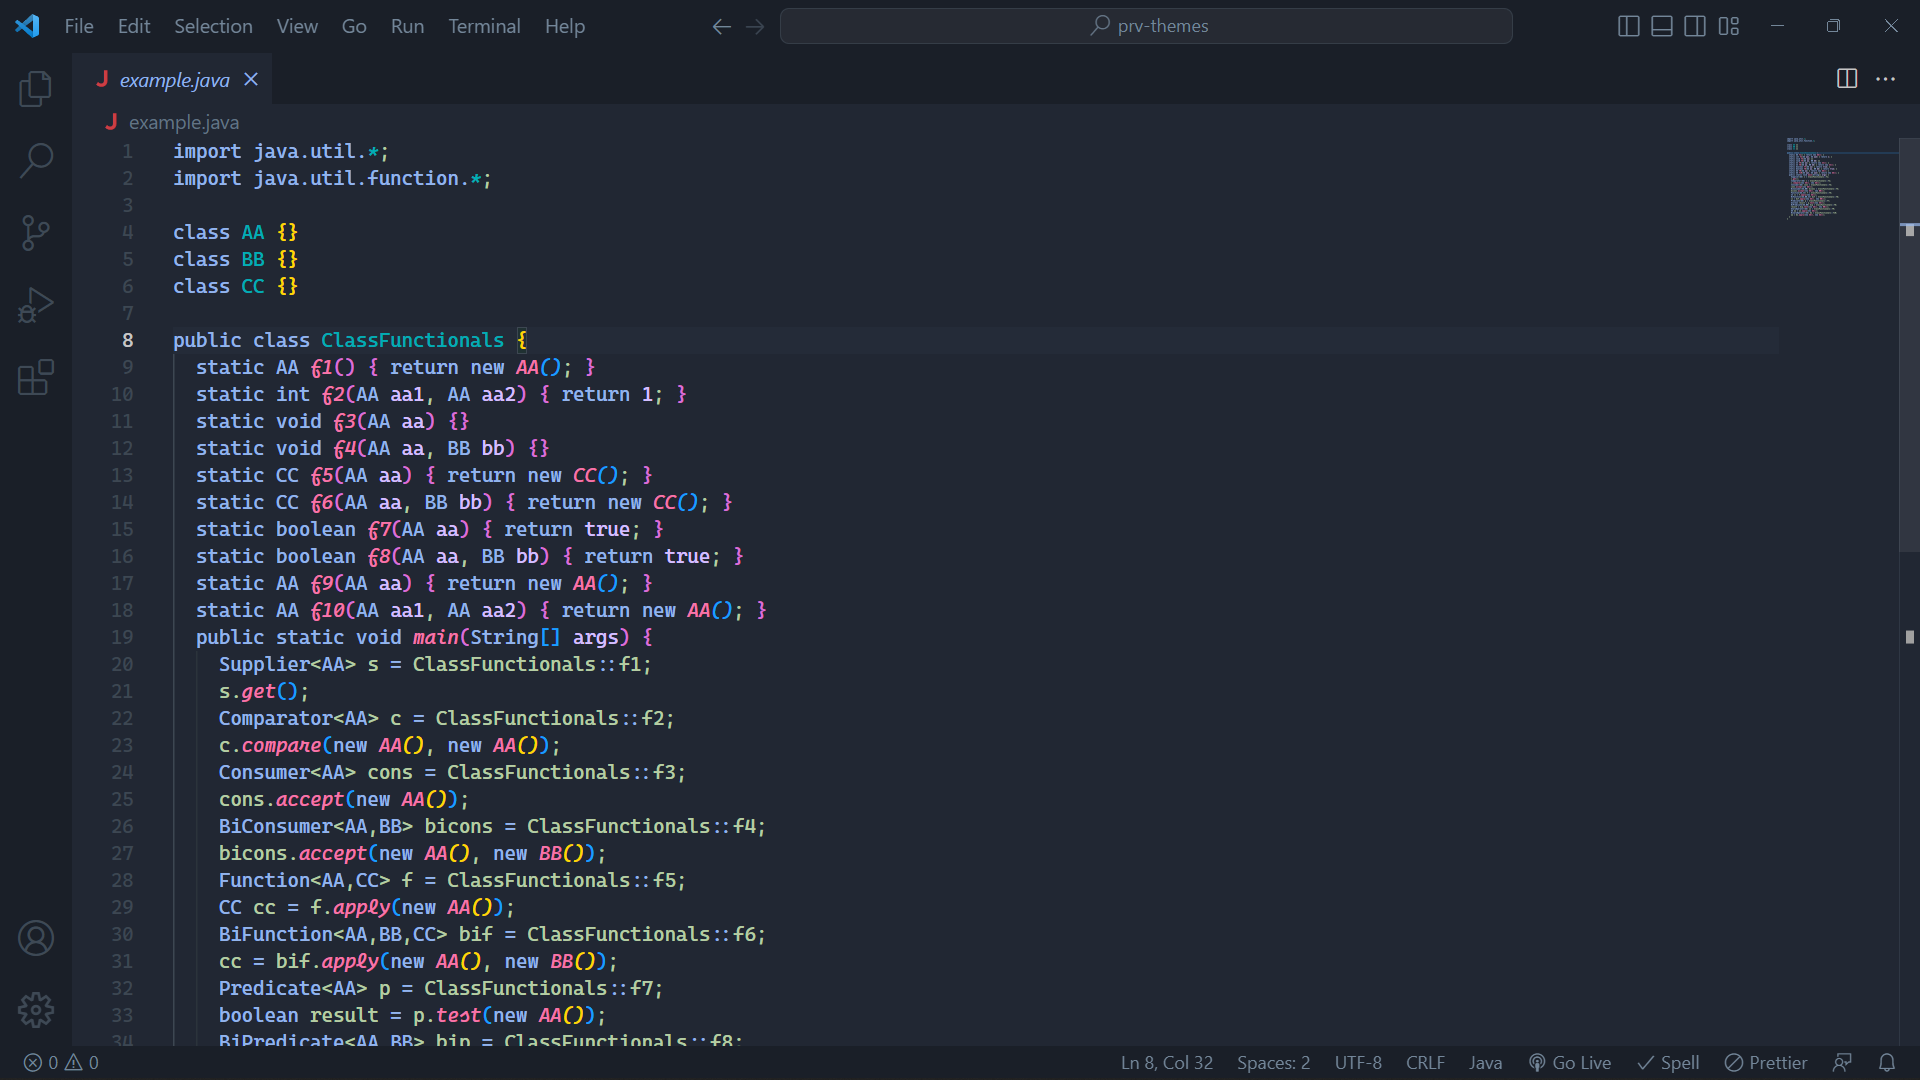Click the prv-themes command center search
This screenshot has height=1080, width=1920.
point(1146,26)
